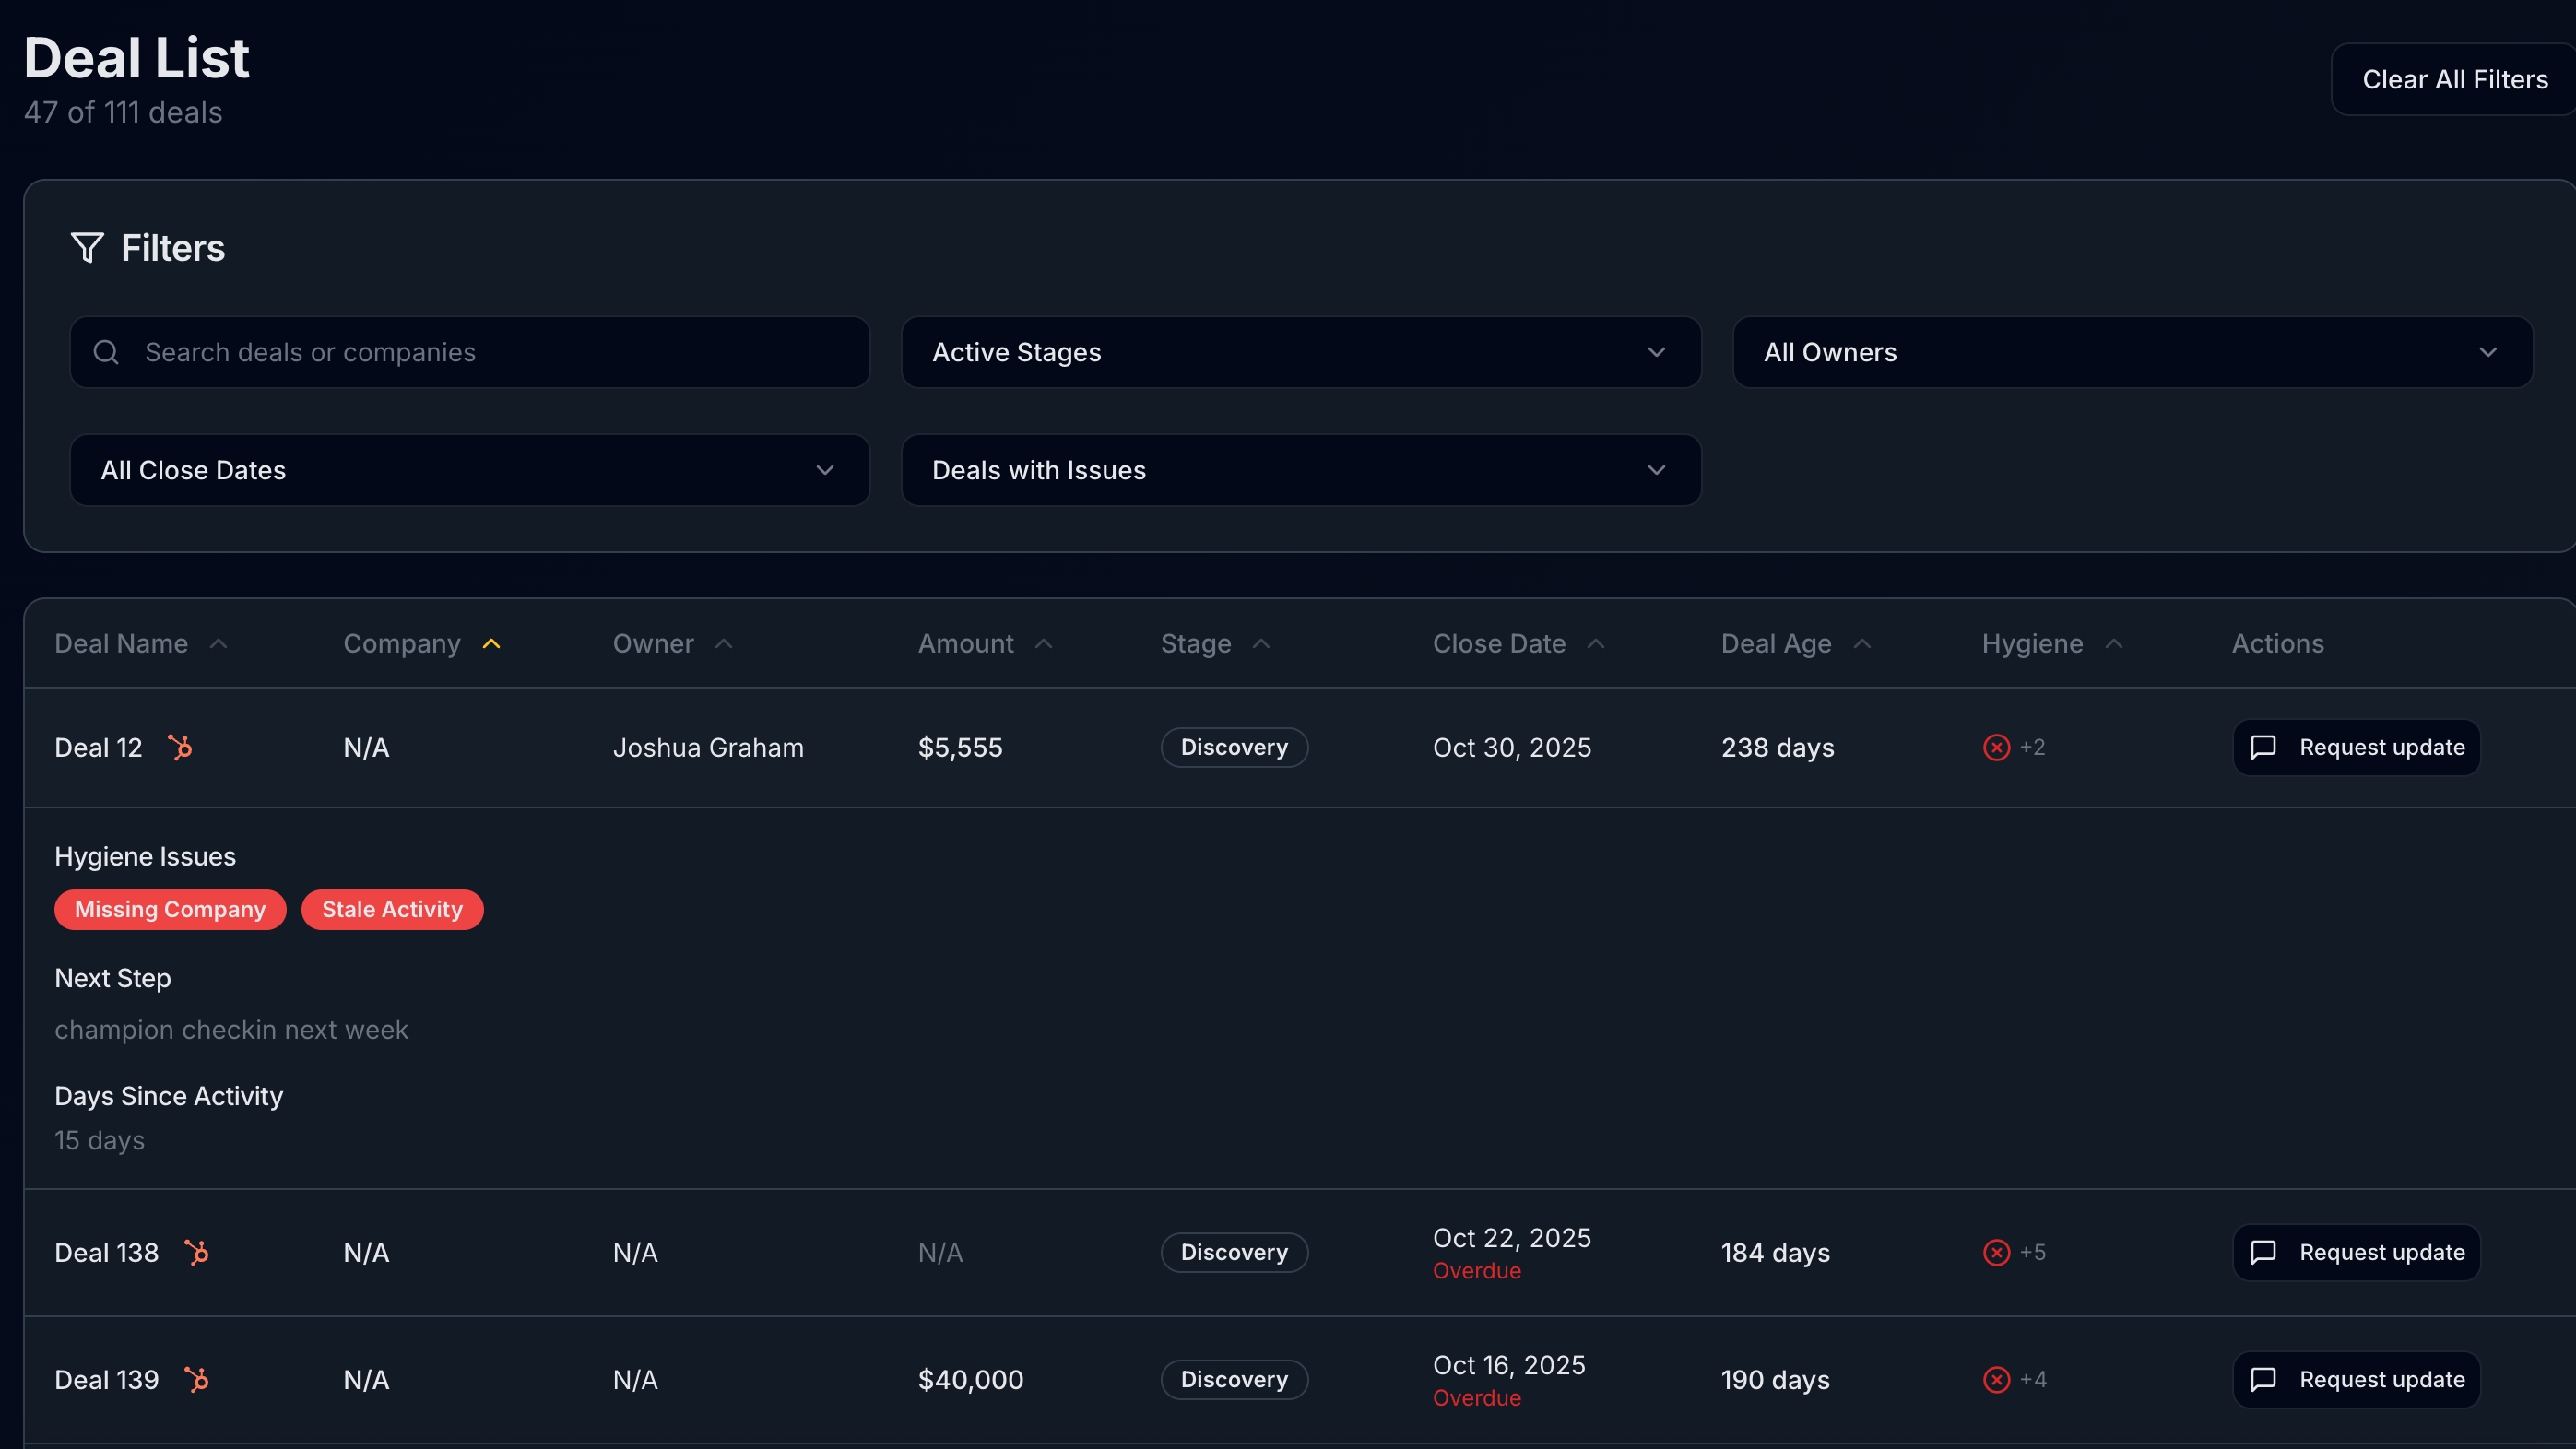Image resolution: width=2576 pixels, height=1449 pixels.
Task: Click Clear All Filters
Action: tap(2454, 79)
